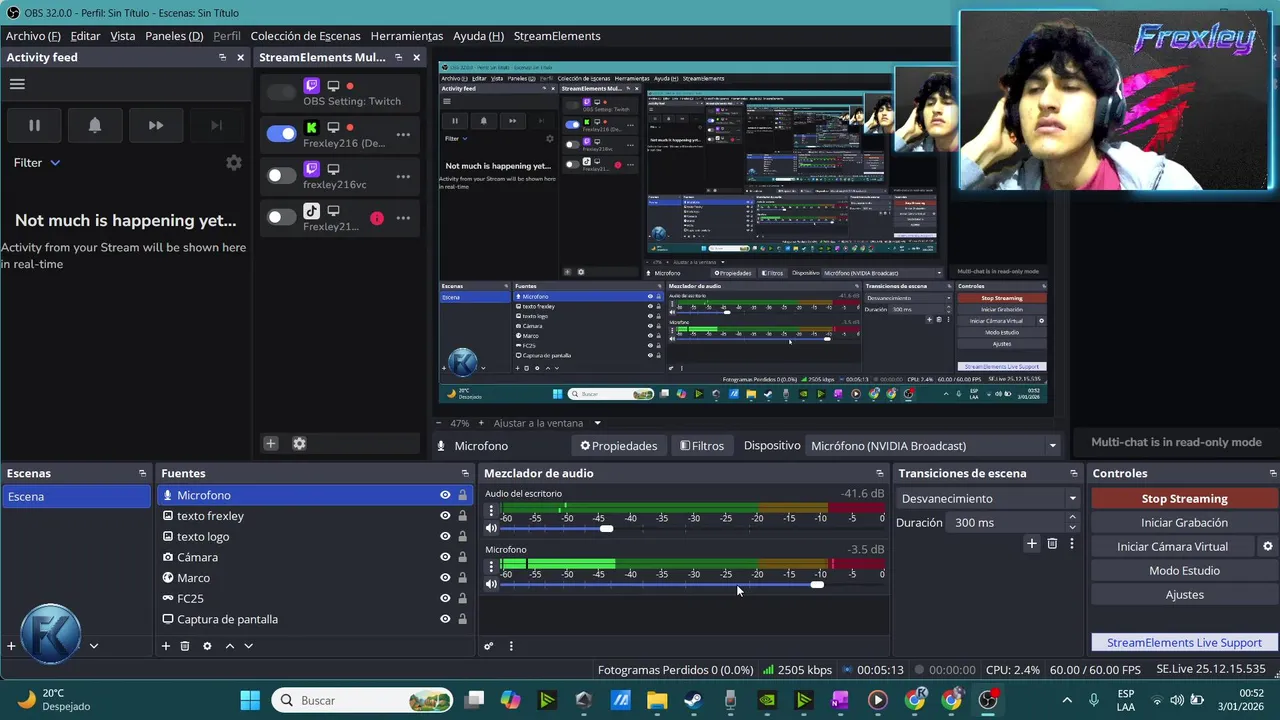Viewport: 1280px width, 720px height.
Task: Click Stop Streaming
Action: point(1184,498)
